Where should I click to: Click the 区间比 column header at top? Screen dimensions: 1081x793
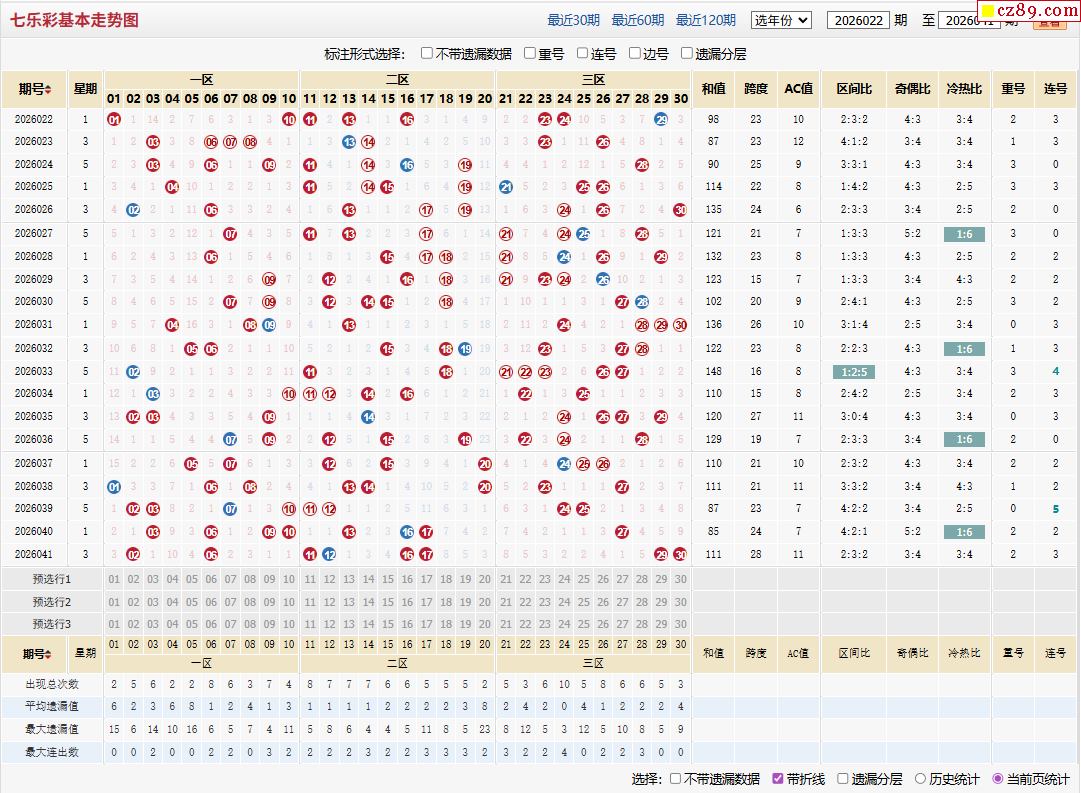pyautogui.click(x=853, y=89)
